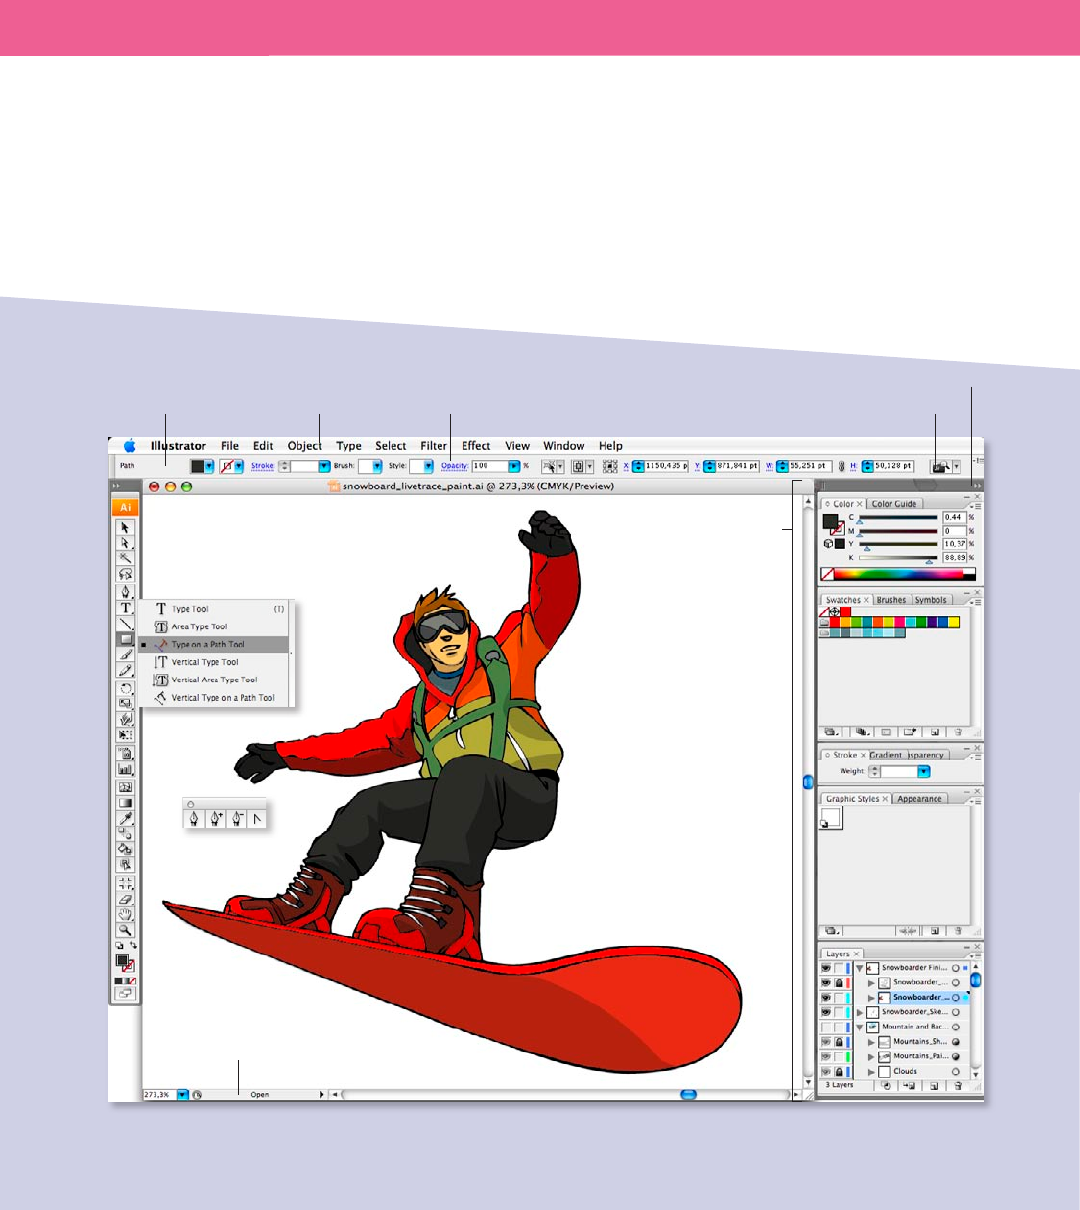Open the zoom level dropdown at bottom left
The width and height of the screenshot is (1080, 1210).
183,1095
